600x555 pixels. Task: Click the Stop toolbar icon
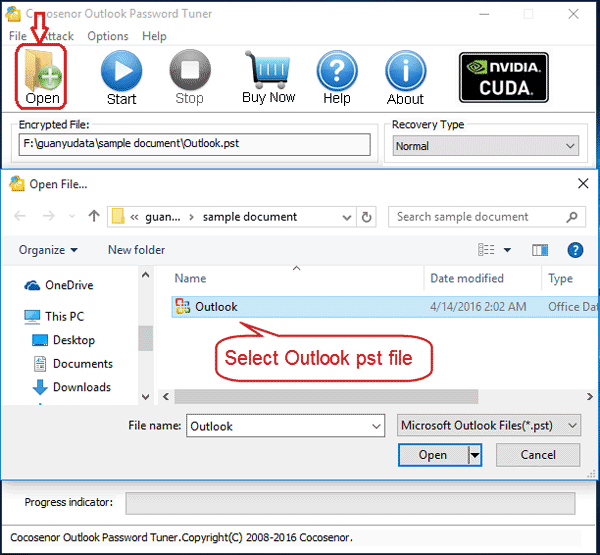coord(190,78)
